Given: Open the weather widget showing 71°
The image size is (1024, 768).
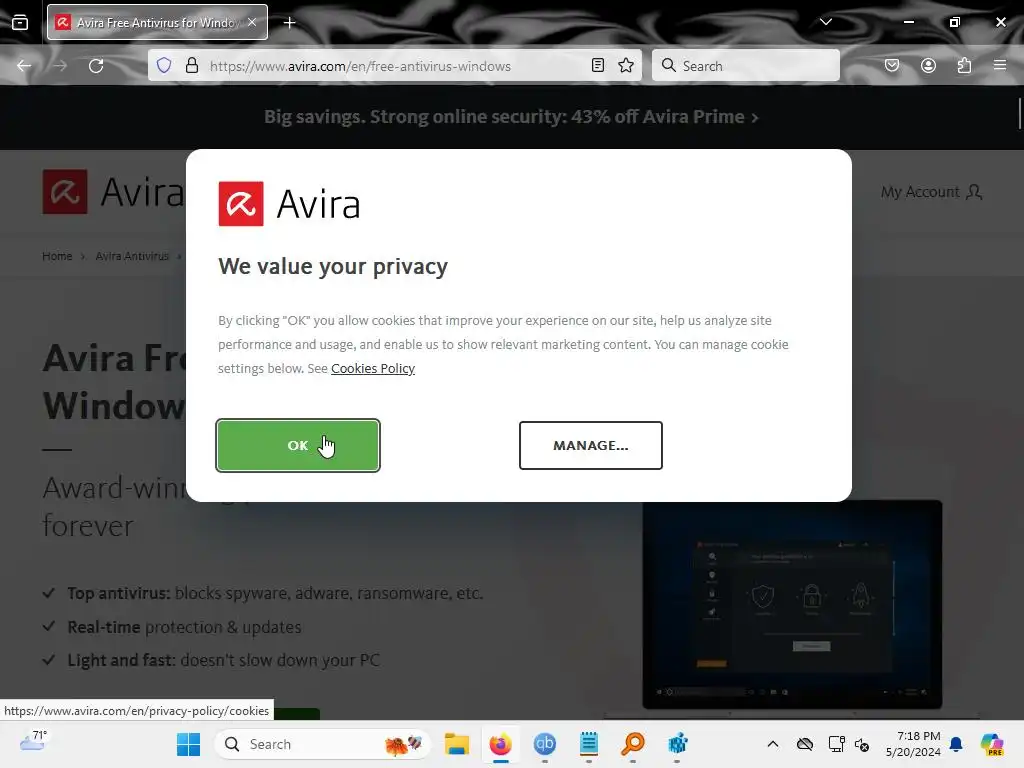Looking at the screenshot, I should (x=33, y=743).
